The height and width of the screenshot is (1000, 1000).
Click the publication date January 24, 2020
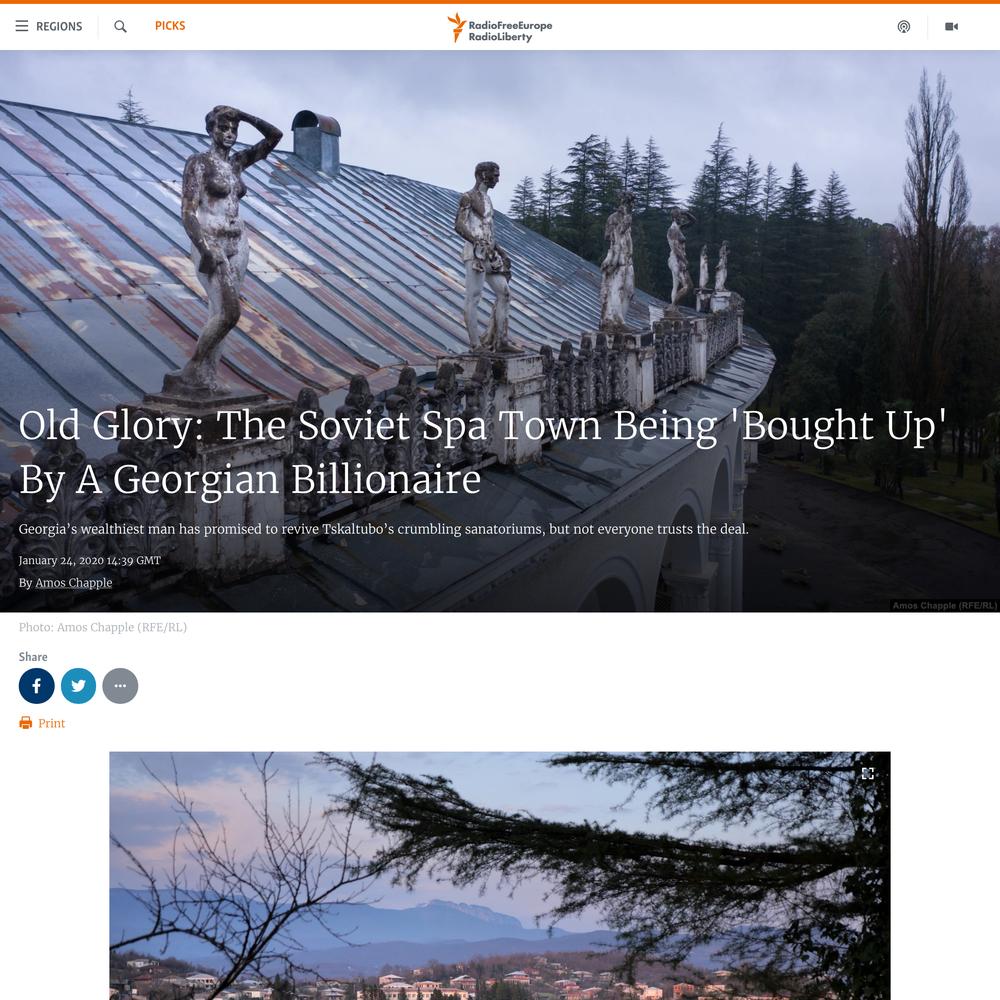(x=89, y=560)
